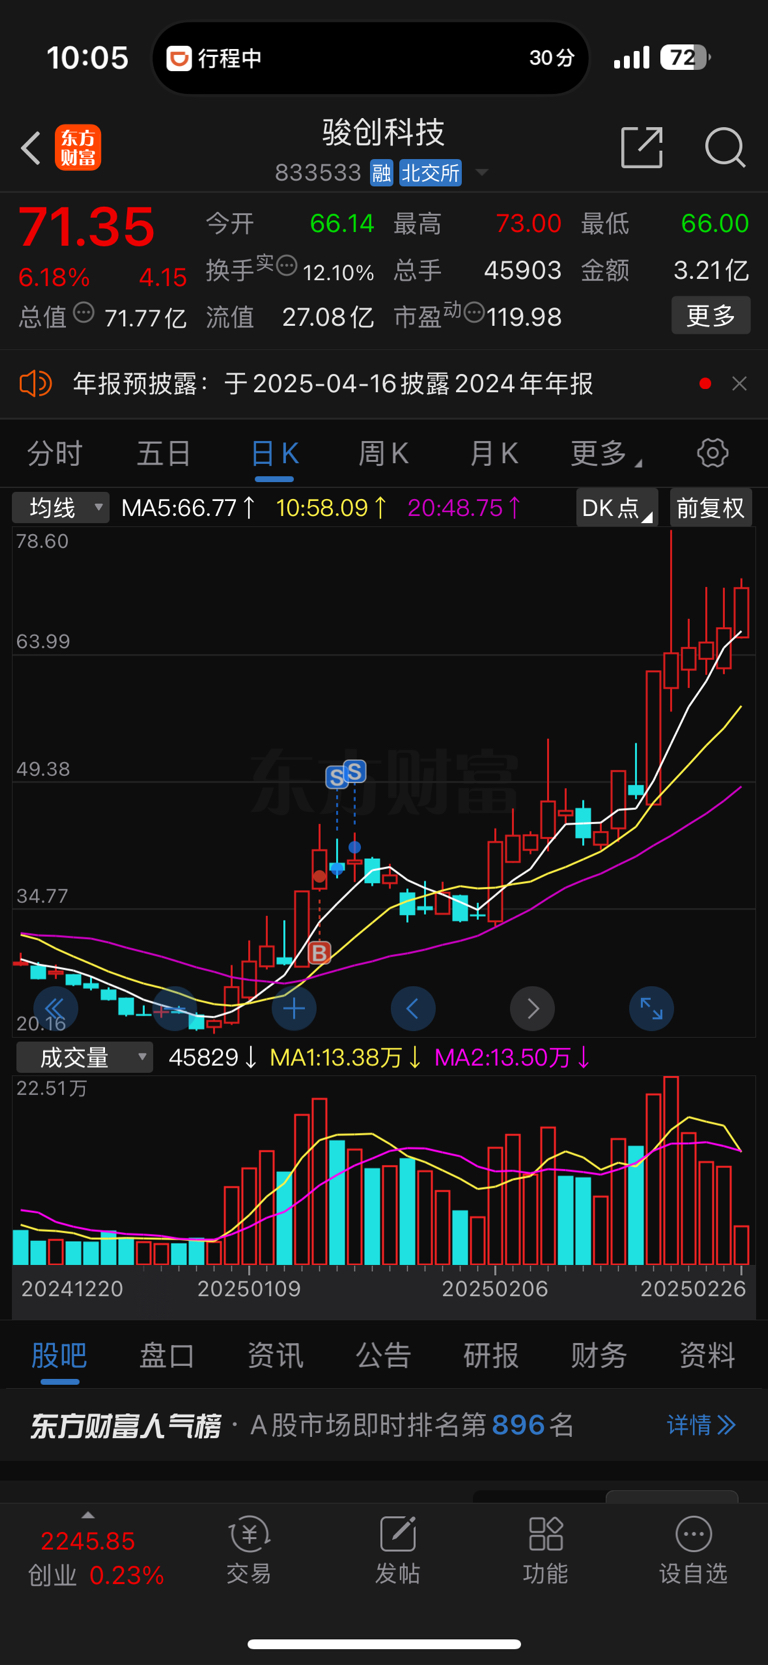
Task: Tap the back arrow at top left
Action: pyautogui.click(x=31, y=148)
